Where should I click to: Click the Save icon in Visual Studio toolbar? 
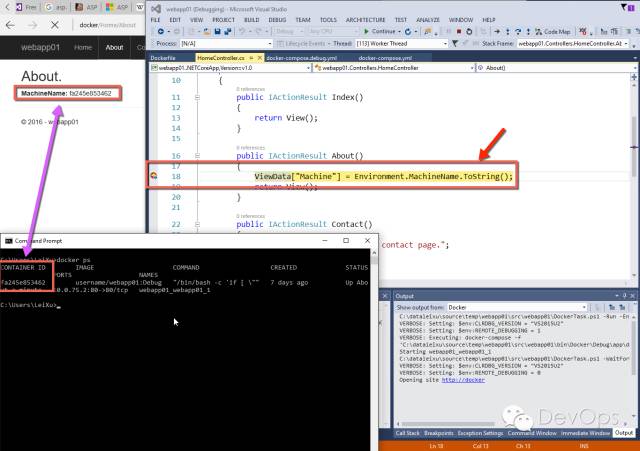coord(218,31)
